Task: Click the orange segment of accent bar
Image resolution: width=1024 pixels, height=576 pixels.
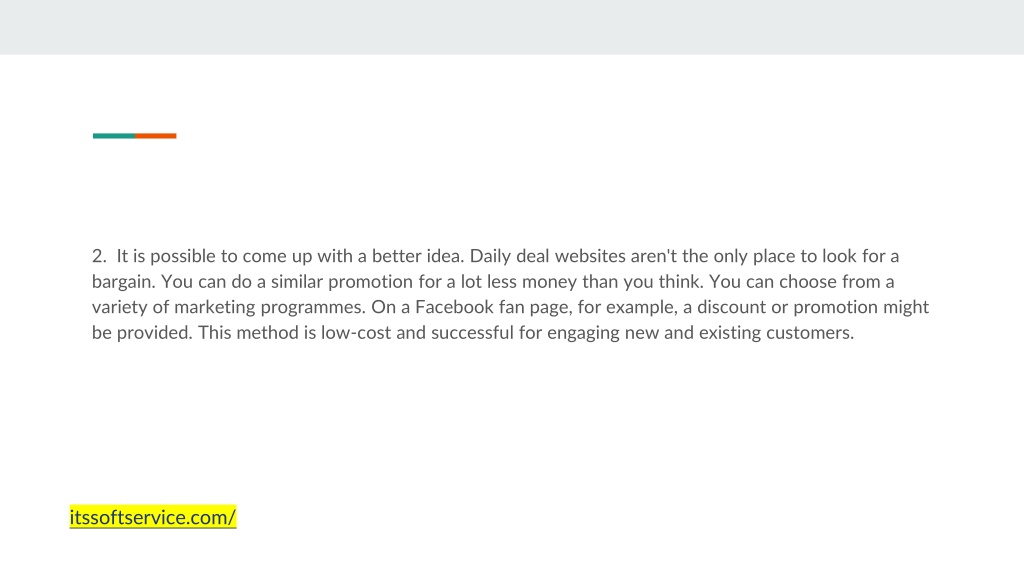Action: click(155, 136)
